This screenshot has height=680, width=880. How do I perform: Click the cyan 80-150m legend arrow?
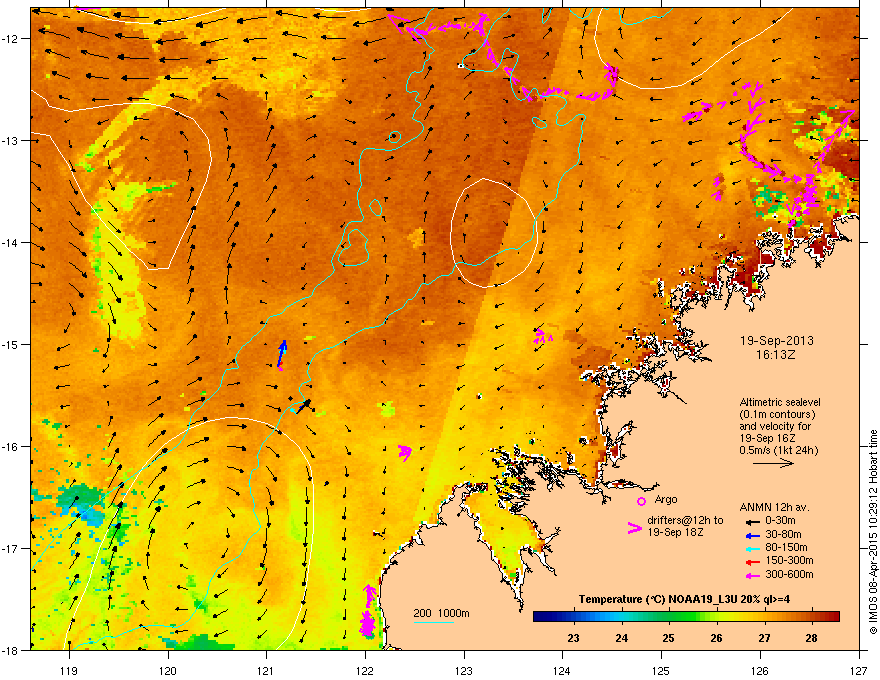751,548
